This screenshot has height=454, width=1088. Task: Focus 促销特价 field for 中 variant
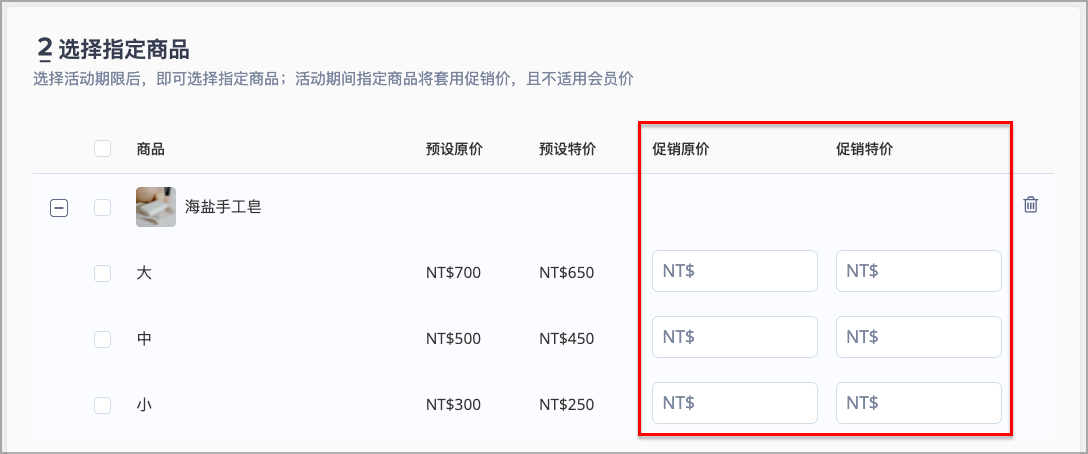click(919, 337)
